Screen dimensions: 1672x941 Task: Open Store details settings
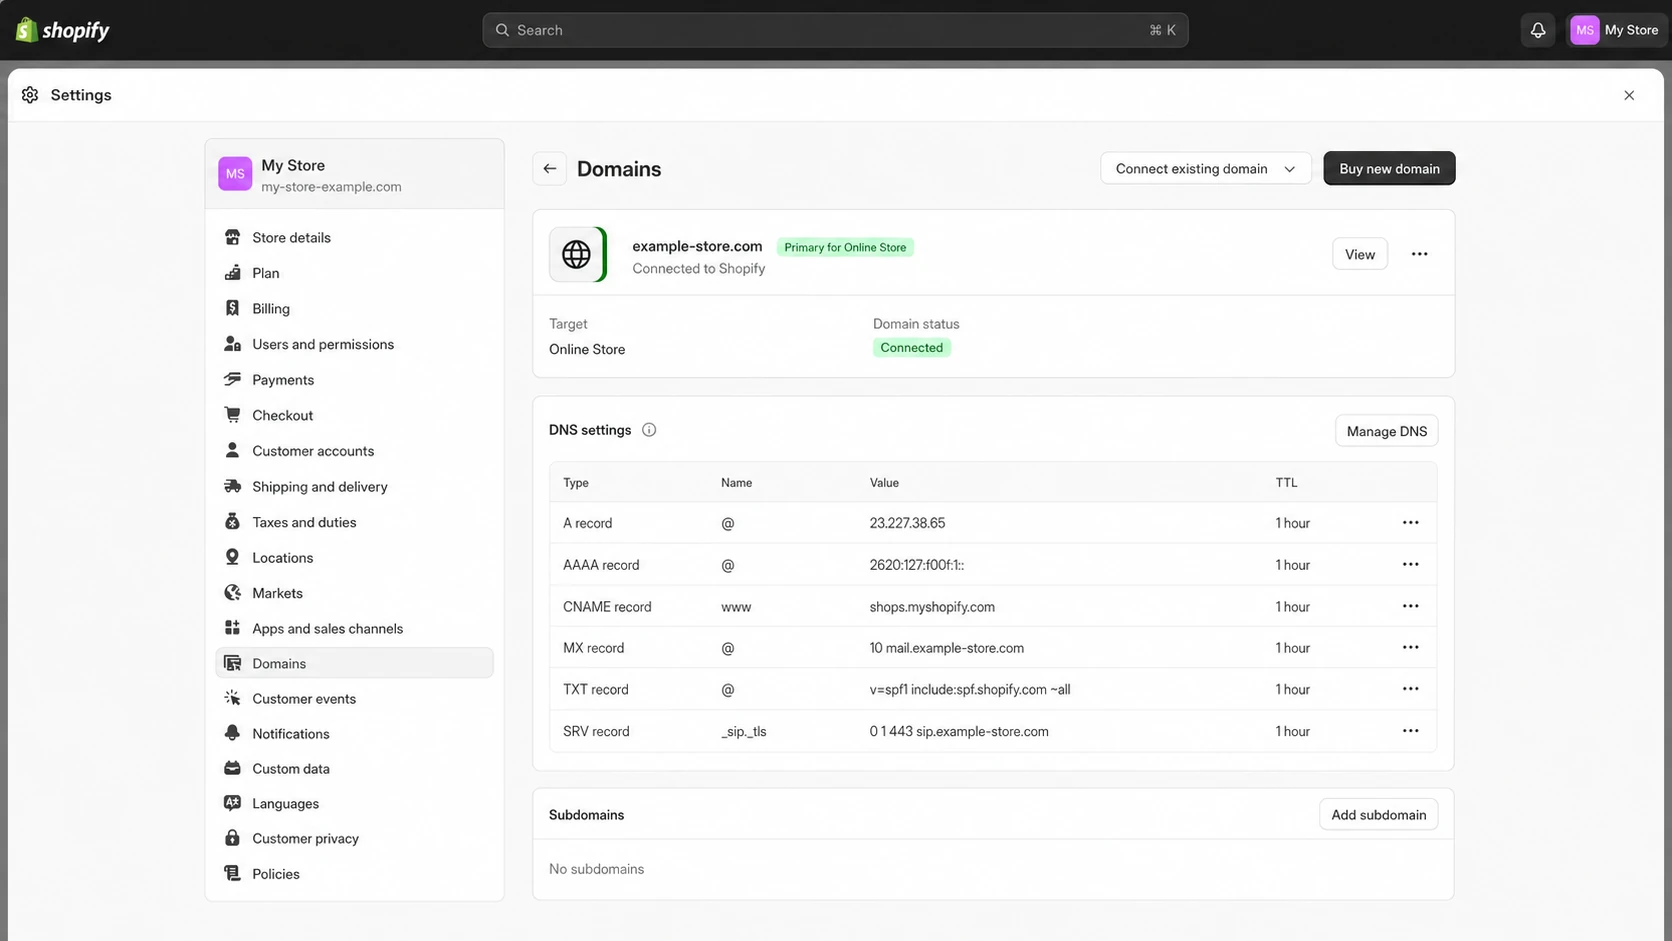click(354, 237)
